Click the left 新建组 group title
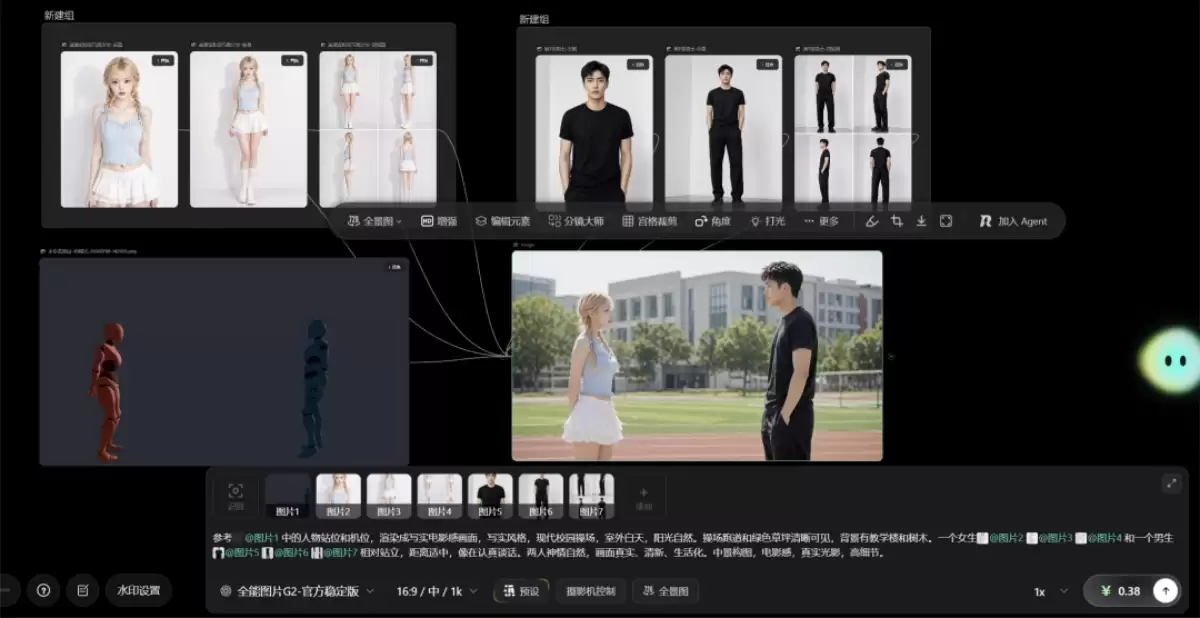The width and height of the screenshot is (1200, 618). [61, 15]
